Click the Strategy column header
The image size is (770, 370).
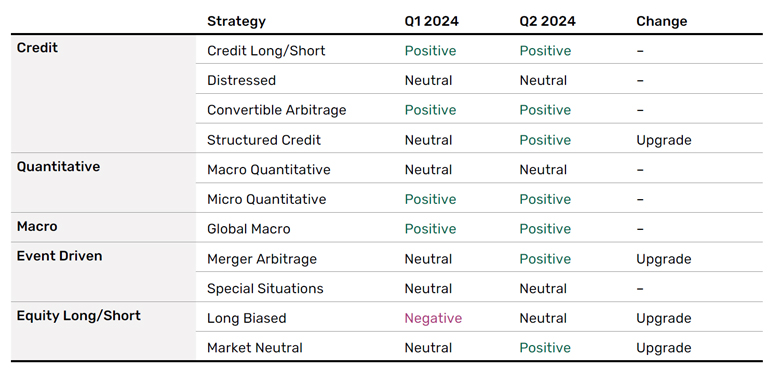pos(236,22)
